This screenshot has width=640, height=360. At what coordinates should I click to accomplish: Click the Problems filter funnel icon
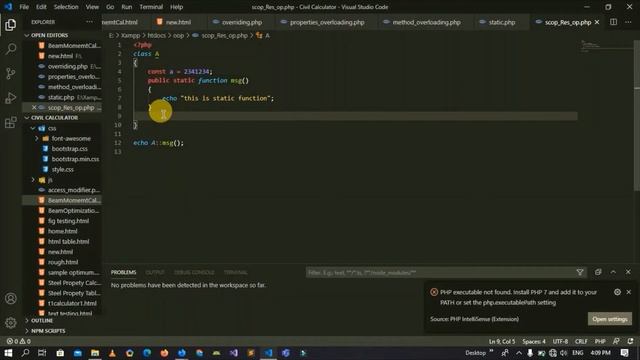(x=580, y=272)
